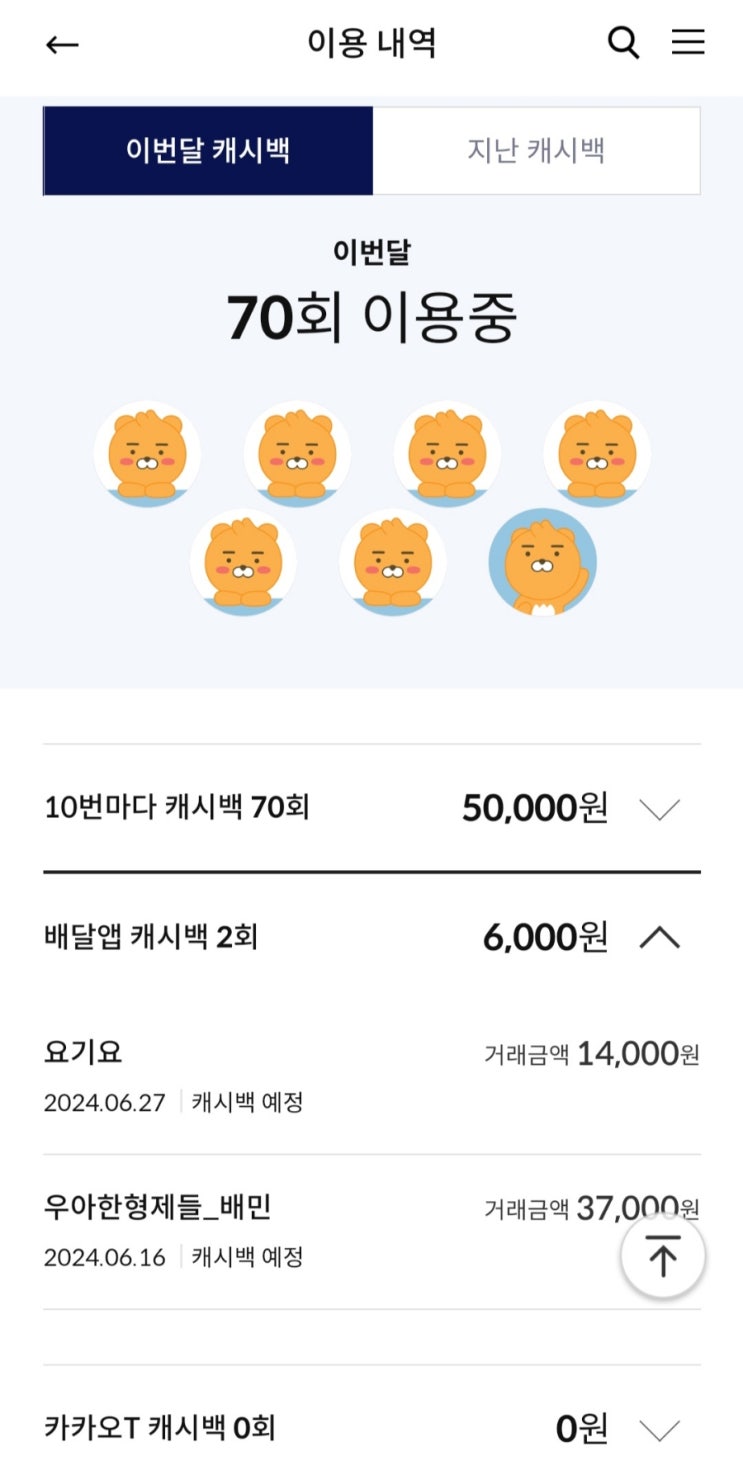Tap the 50,000원 cashback amount
Screen dimensions: 743x1461
pyautogui.click(x=534, y=808)
